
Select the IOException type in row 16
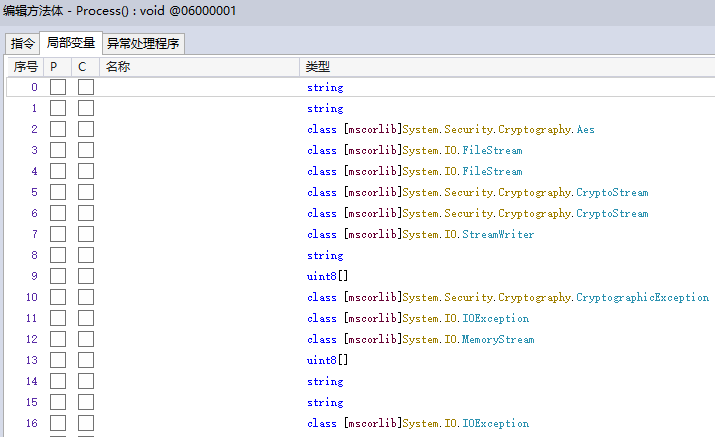pos(418,423)
